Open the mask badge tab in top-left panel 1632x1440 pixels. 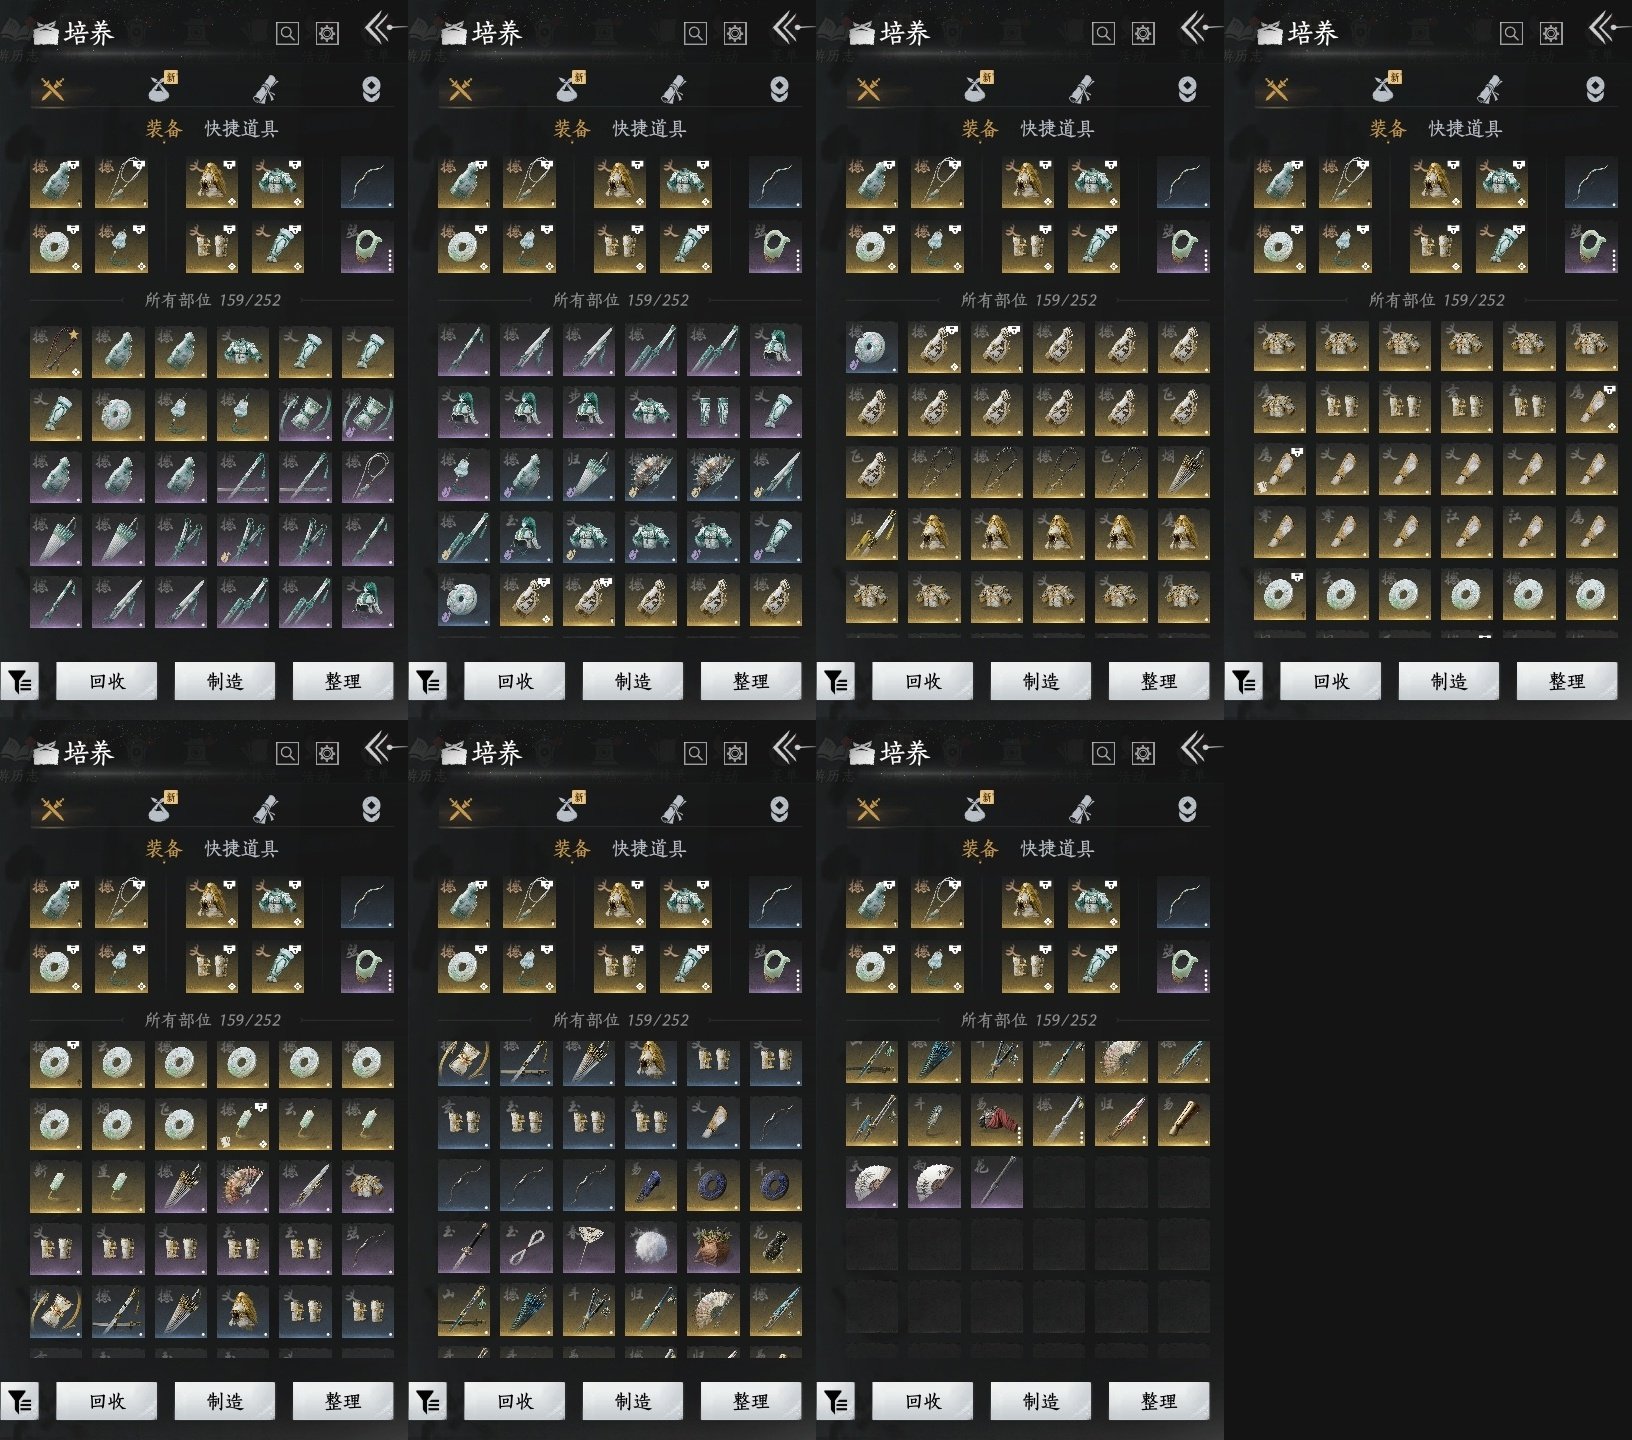pos(371,90)
